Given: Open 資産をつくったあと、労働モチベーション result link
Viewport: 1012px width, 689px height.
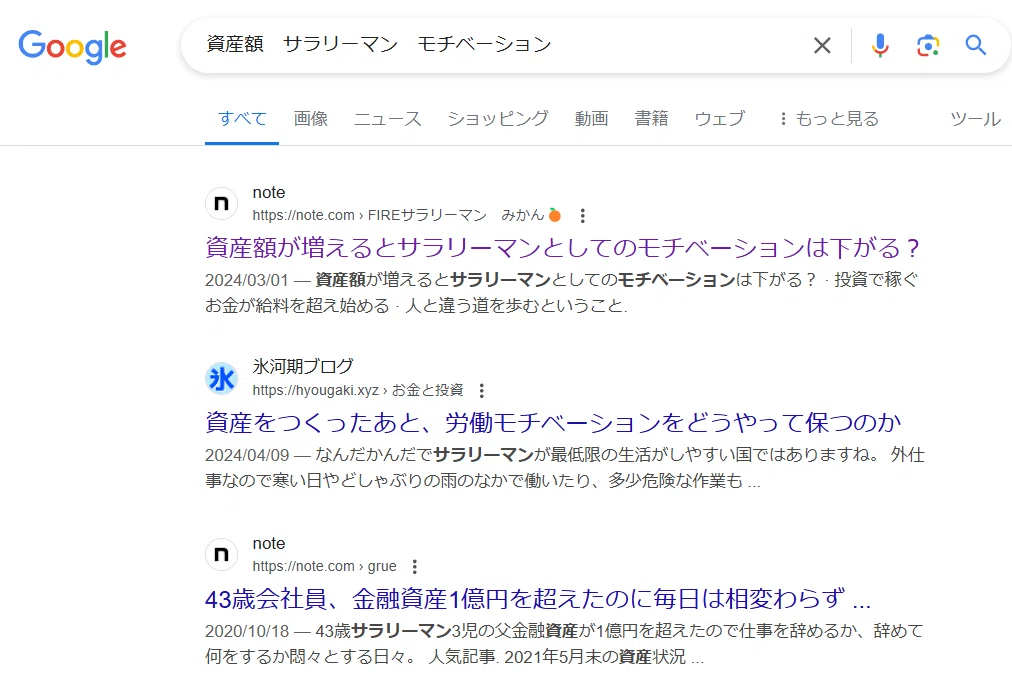Looking at the screenshot, I should pyautogui.click(x=553, y=423).
